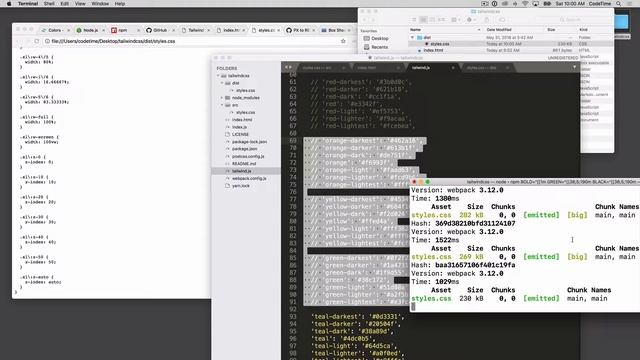Open the Window menu in menu bar
The image size is (640, 360).
pyautogui.click(x=100, y=4)
